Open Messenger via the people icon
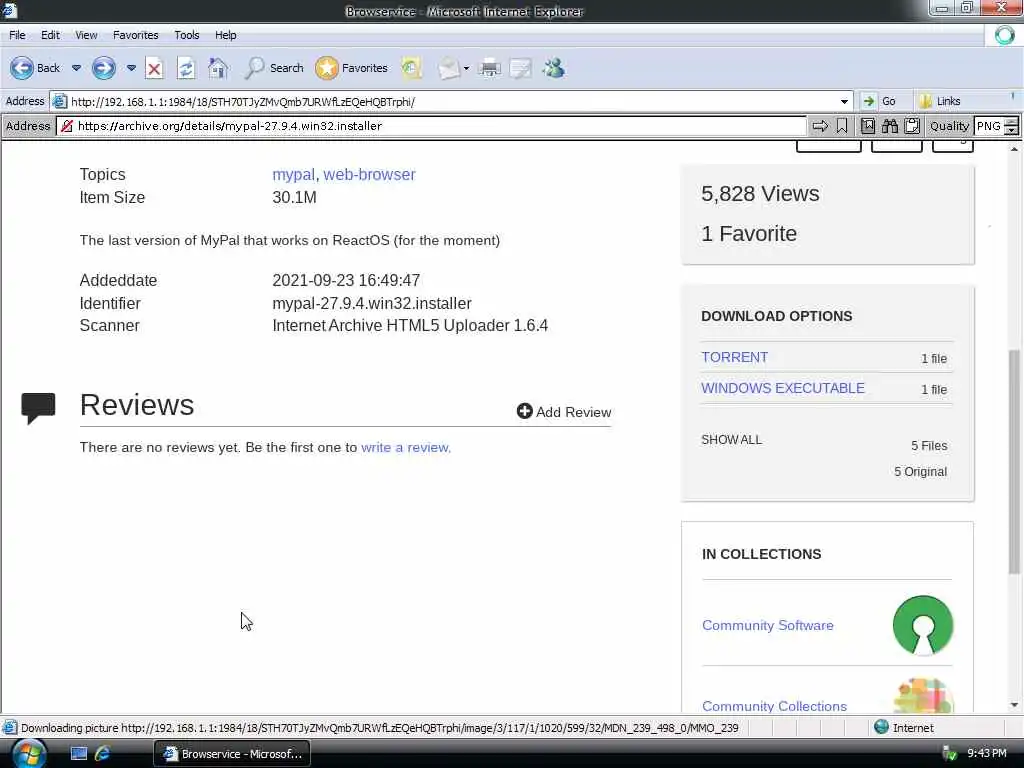1024x768 pixels. click(x=554, y=68)
